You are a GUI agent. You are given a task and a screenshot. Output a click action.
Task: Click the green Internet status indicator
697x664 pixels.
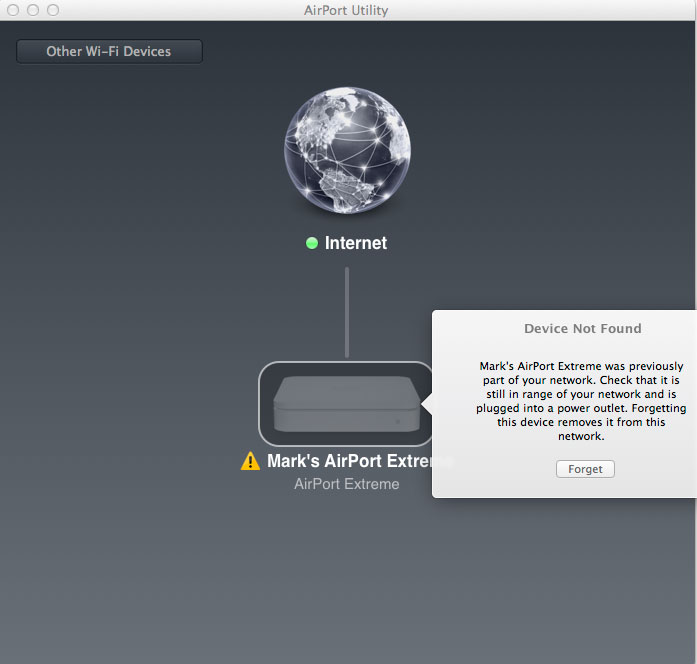[312, 243]
